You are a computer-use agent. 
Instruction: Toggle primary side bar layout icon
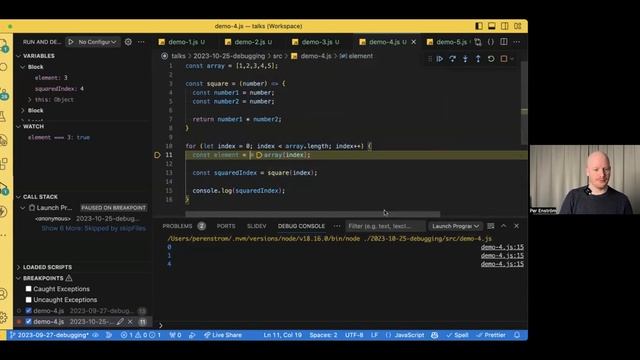[x=479, y=26]
